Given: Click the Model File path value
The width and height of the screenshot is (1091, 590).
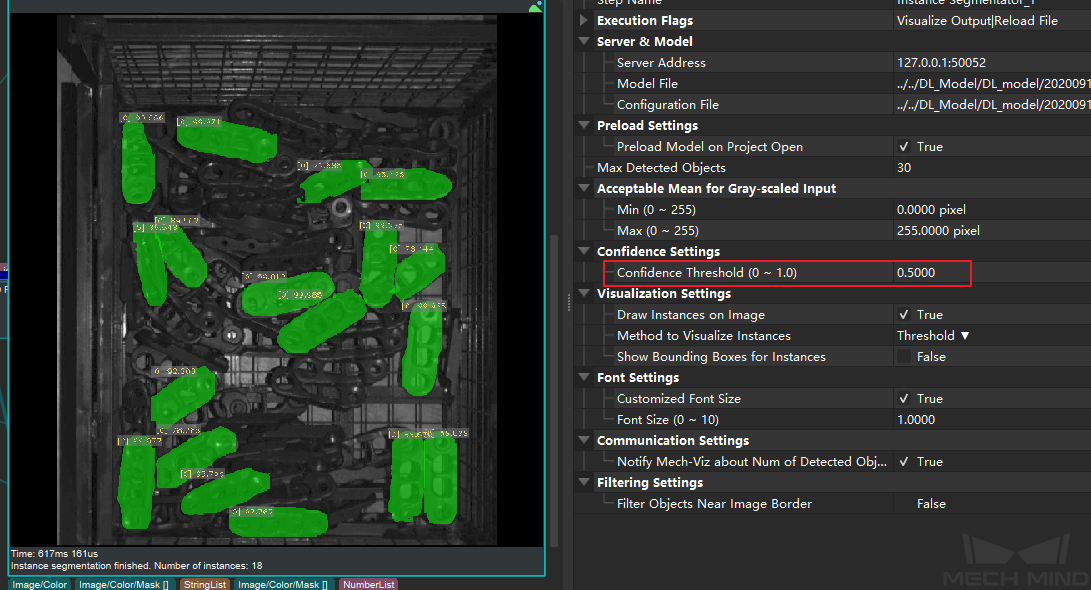Looking at the screenshot, I should coord(990,84).
